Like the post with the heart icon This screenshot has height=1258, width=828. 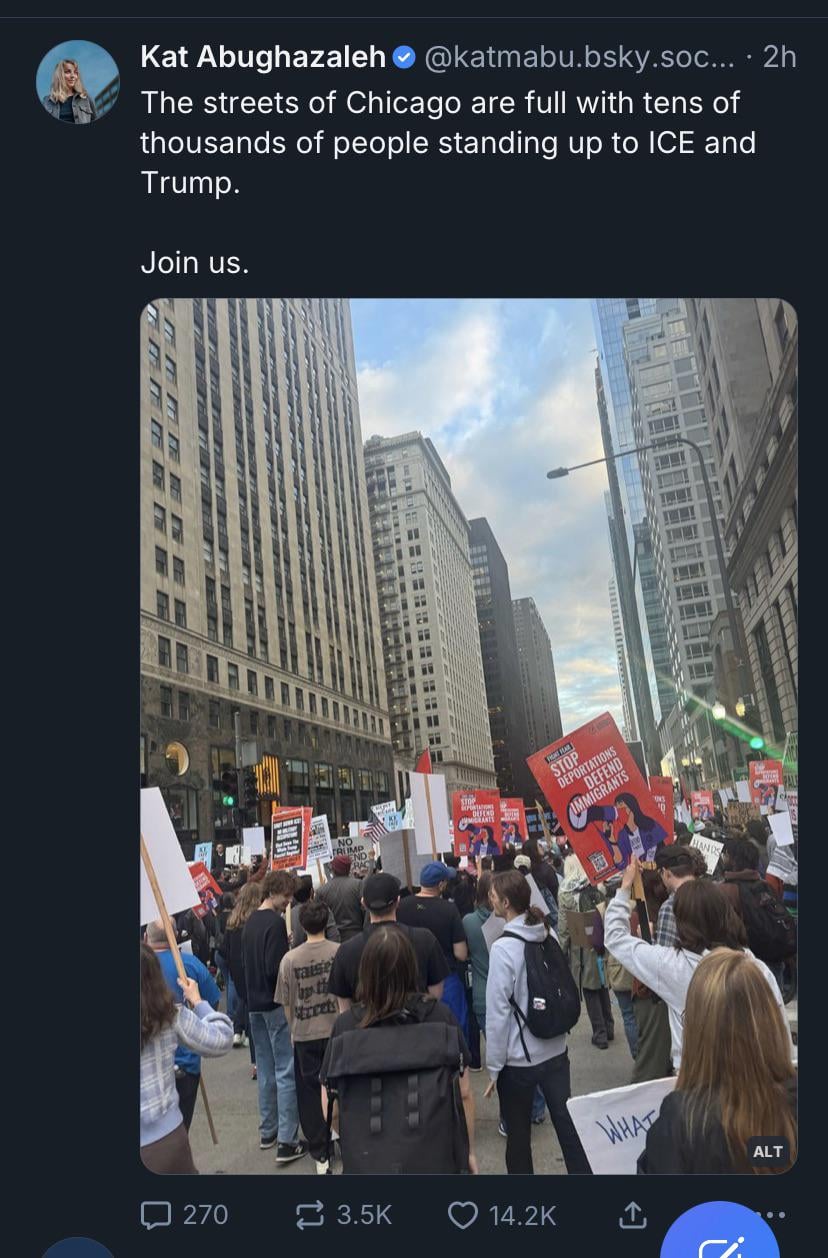coord(462,1214)
